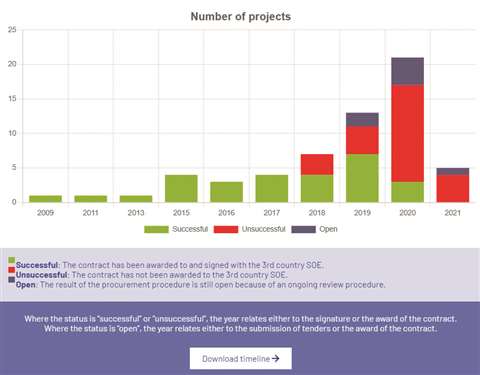This screenshot has height=375, width=480.
Task: Click the purple Open legend swatch
Action: [x=303, y=229]
